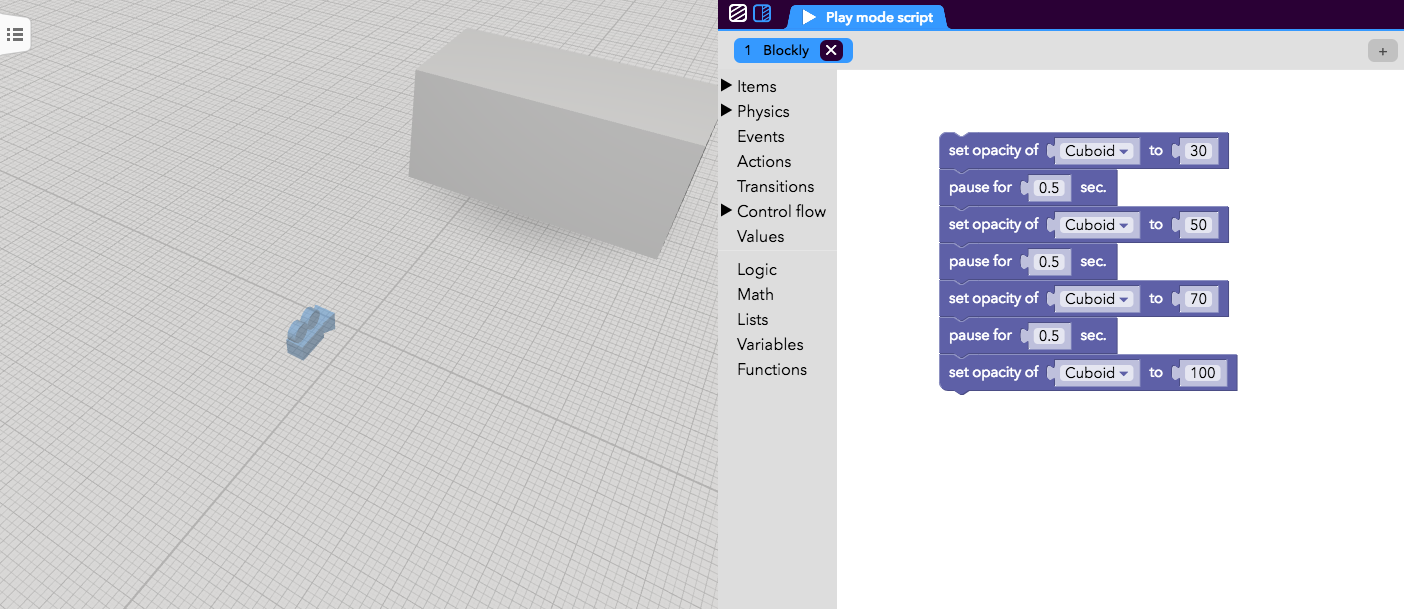The width and height of the screenshot is (1404, 609).
Task: Open the Logic toolbox category
Action: pyautogui.click(x=757, y=269)
